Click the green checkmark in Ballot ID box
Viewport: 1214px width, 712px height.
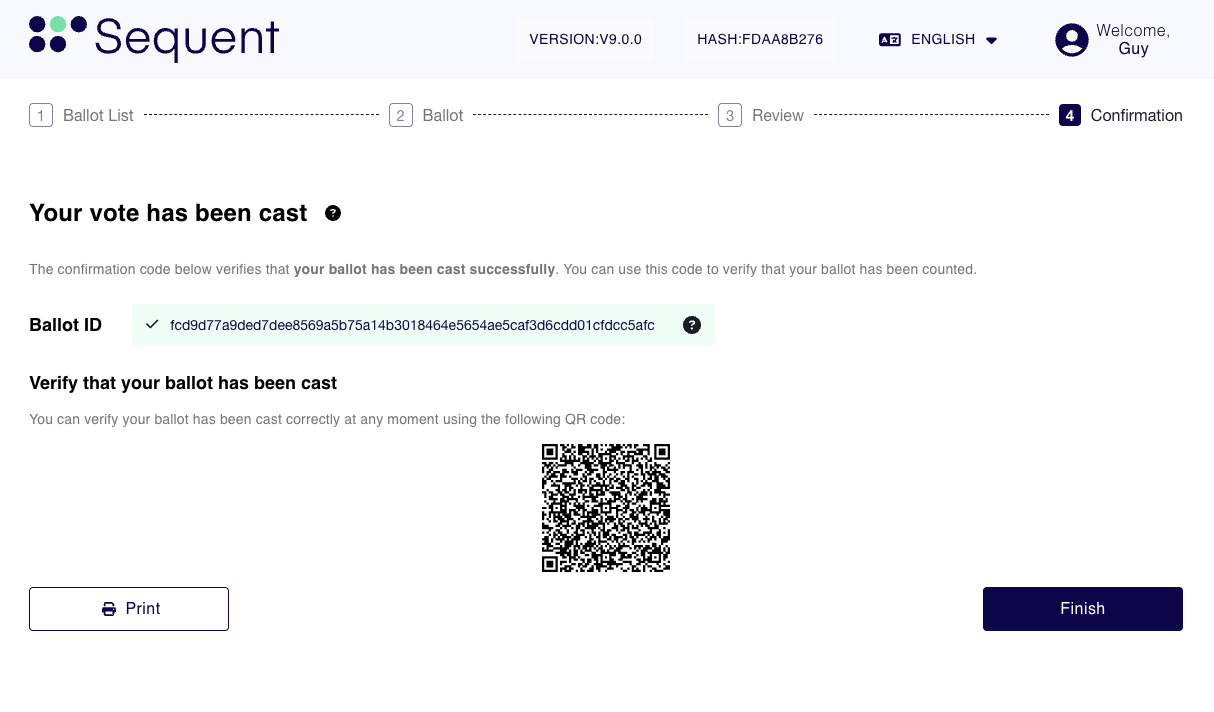[x=152, y=325]
